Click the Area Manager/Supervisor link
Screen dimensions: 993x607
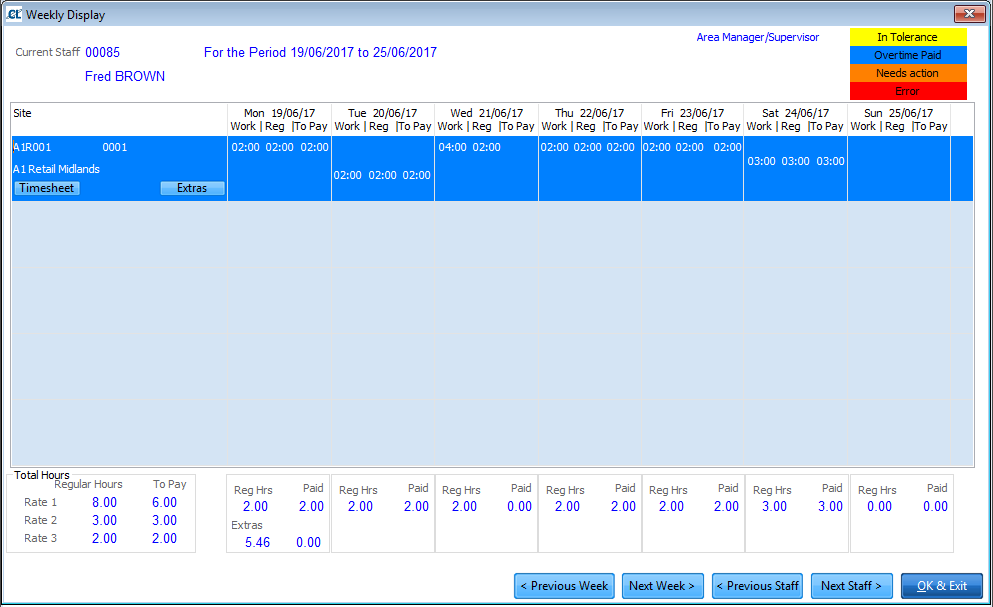click(x=758, y=37)
